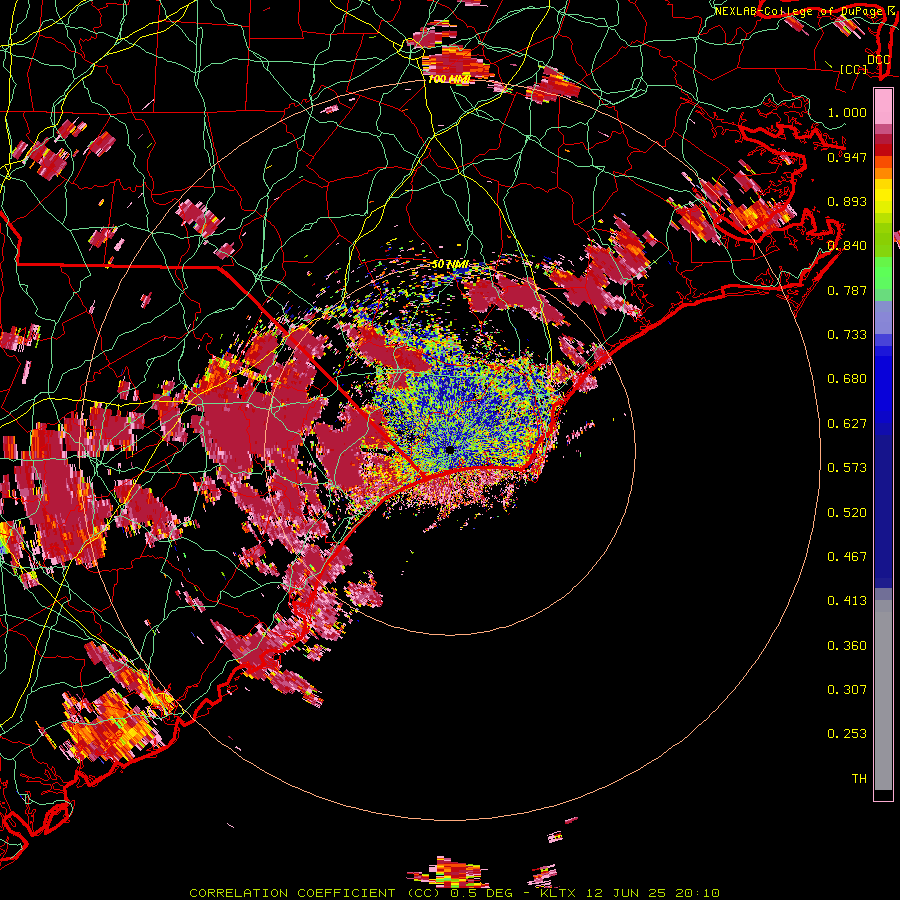Viewport: 900px width, 900px height.
Task: Select the 0.840 scale label
Action: click(847, 246)
